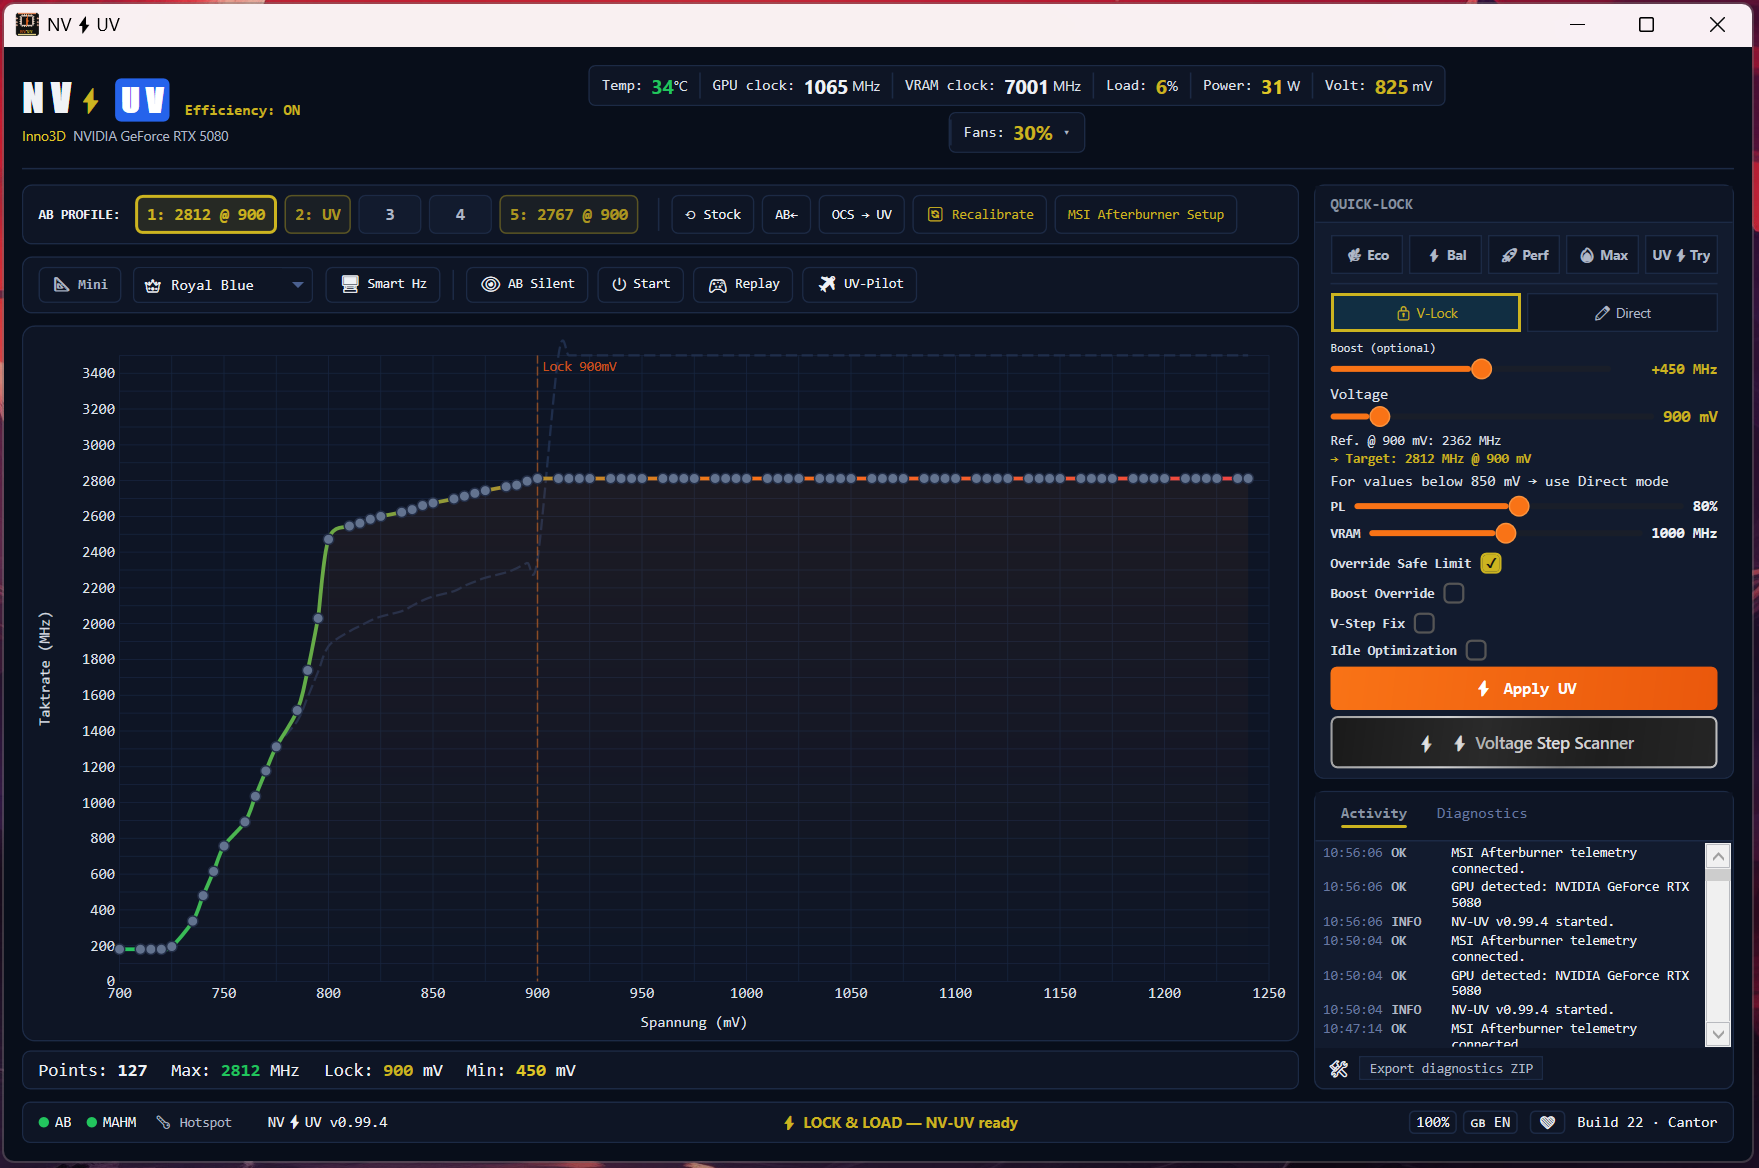Launch UV-Pilot
Viewport: 1759px width, 1168px height.
click(860, 285)
